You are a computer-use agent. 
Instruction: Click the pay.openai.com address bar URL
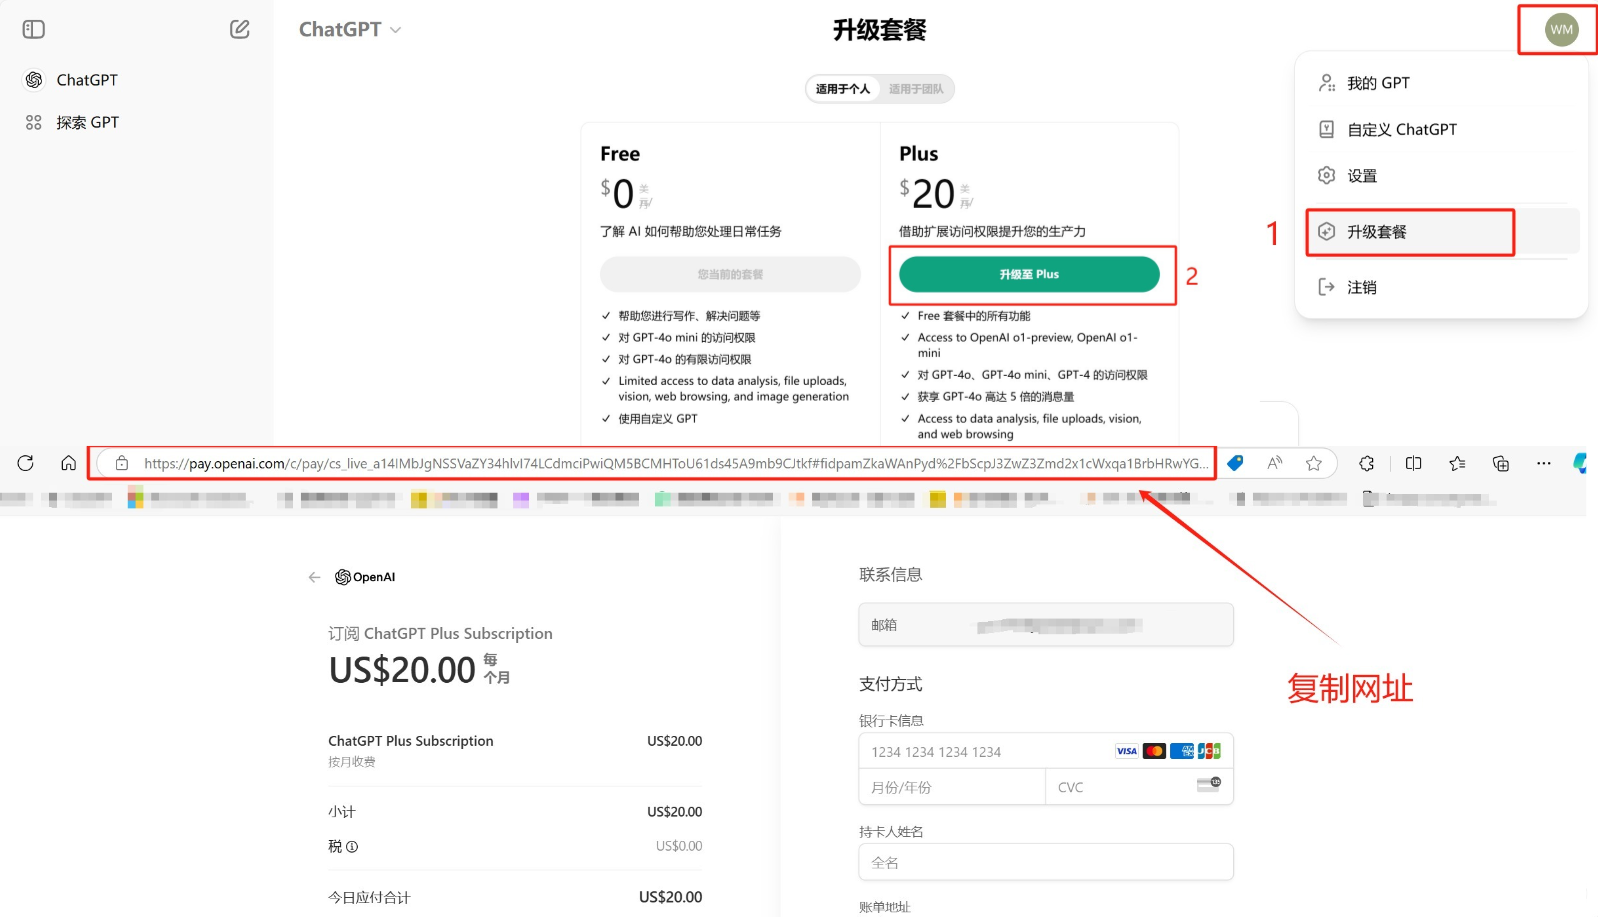(x=675, y=463)
